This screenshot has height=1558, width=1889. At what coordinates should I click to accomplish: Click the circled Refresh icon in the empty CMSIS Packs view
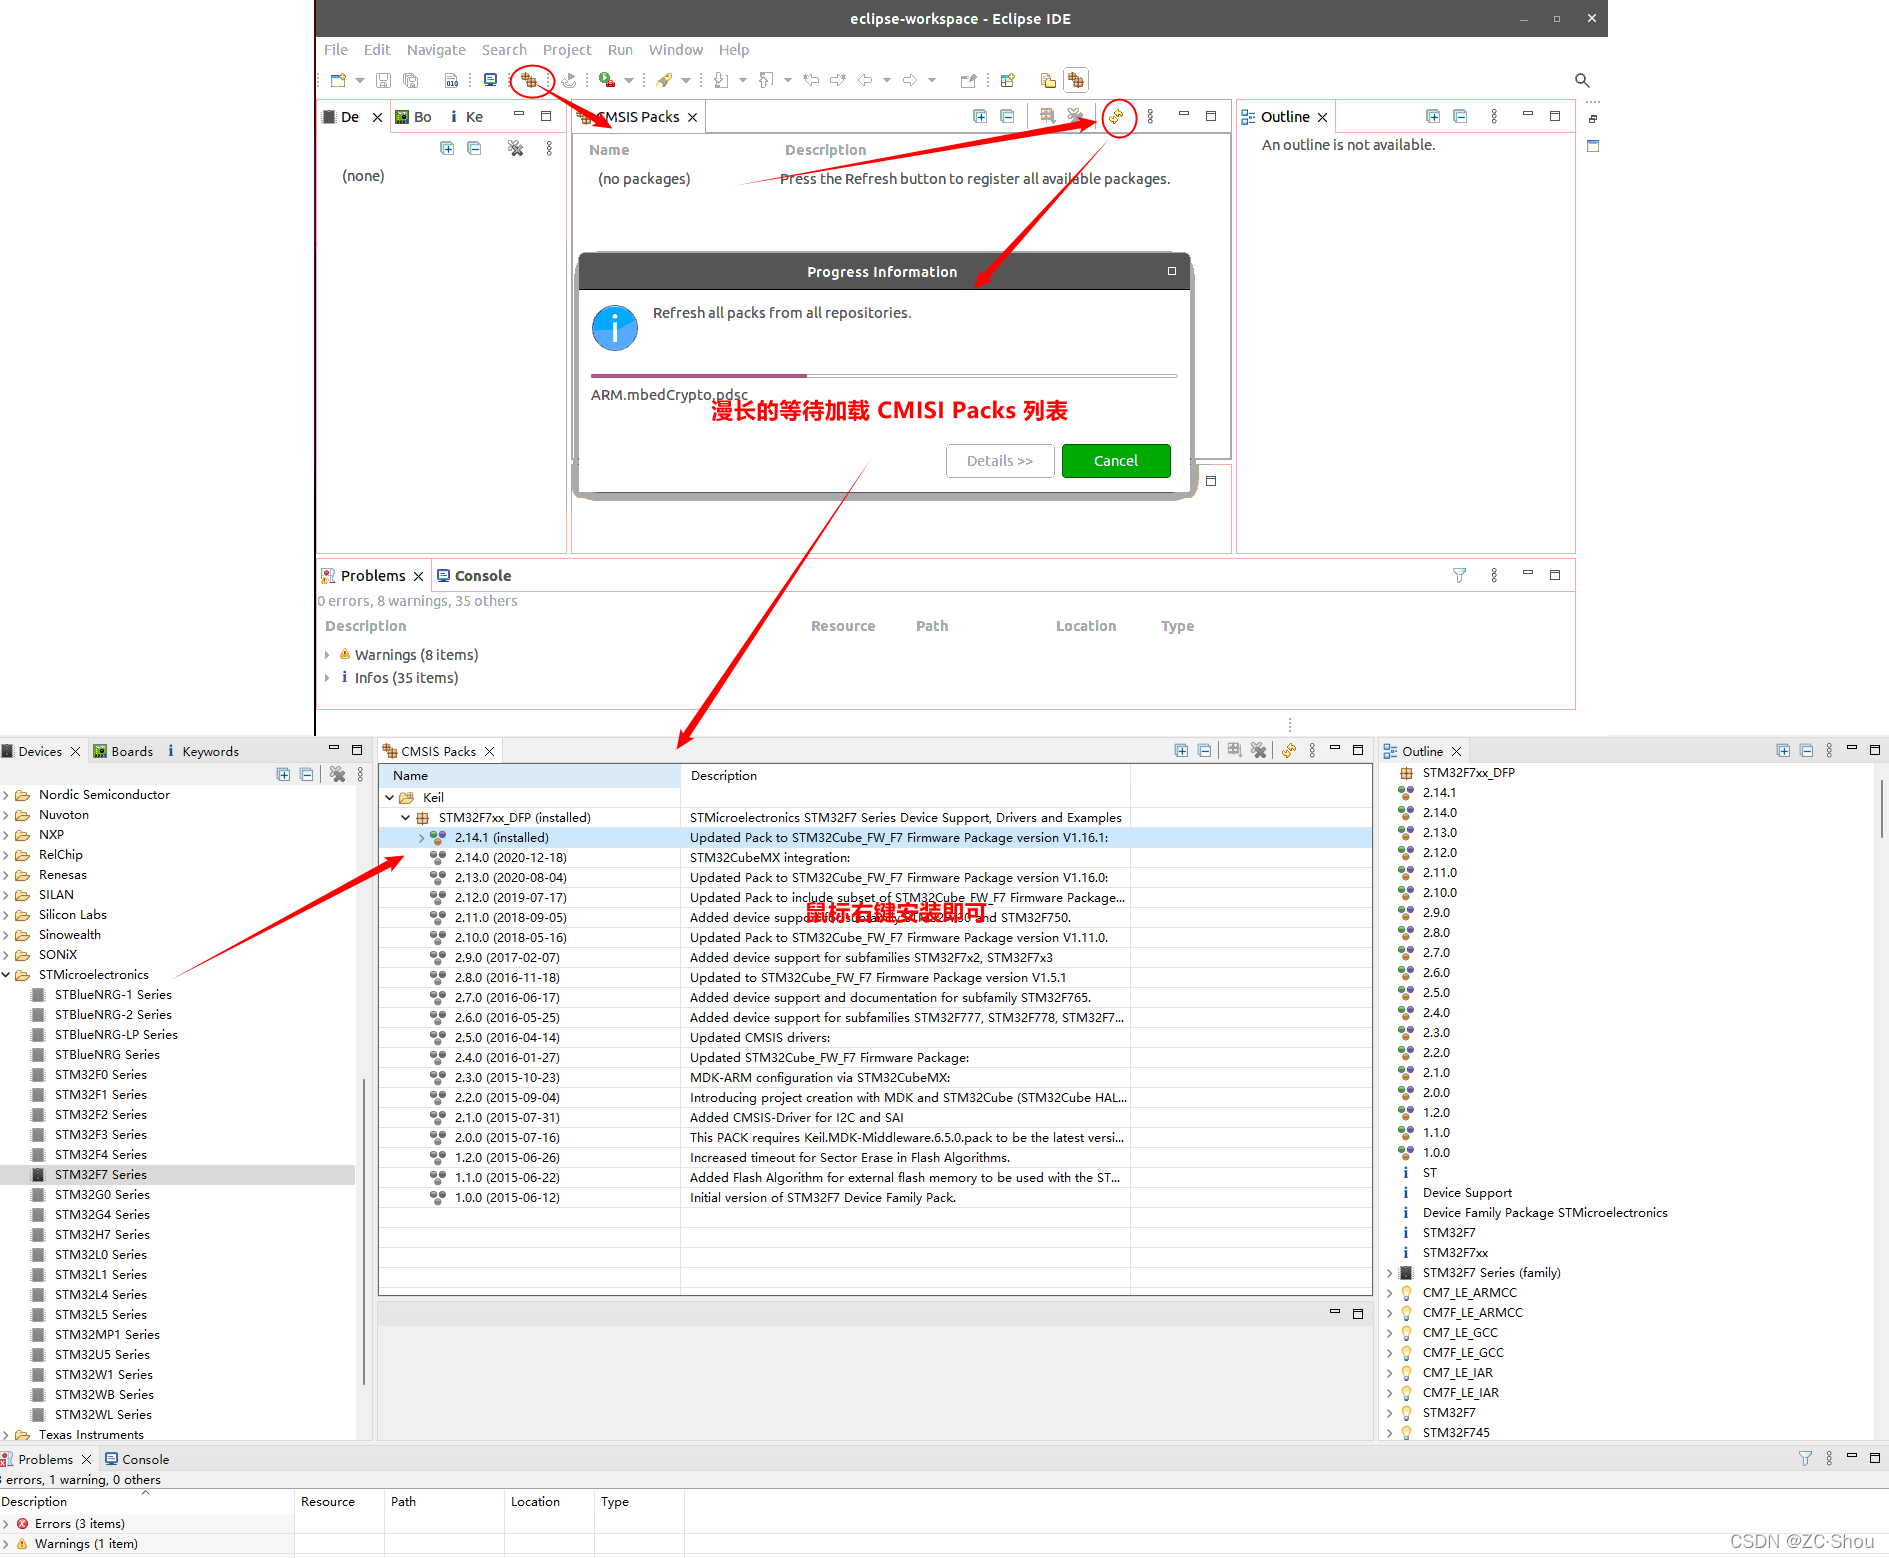[x=1116, y=117]
